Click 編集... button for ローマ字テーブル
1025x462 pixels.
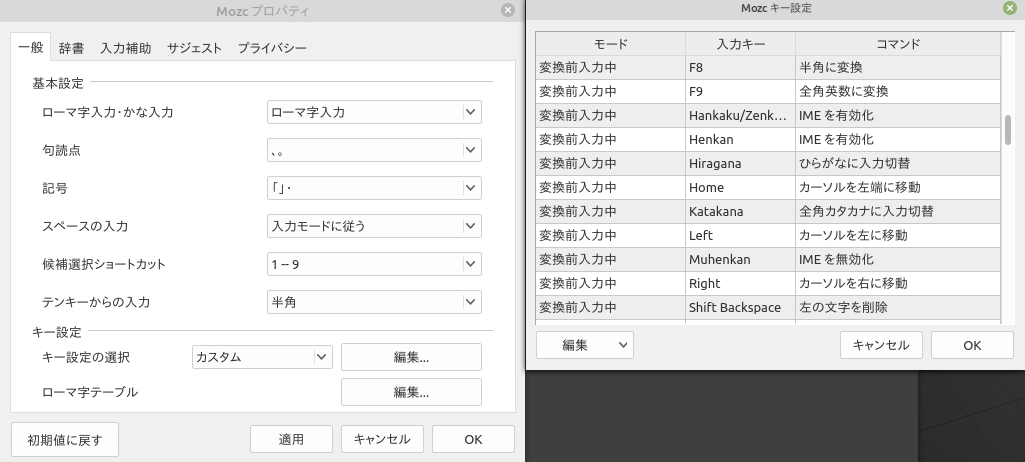point(411,392)
